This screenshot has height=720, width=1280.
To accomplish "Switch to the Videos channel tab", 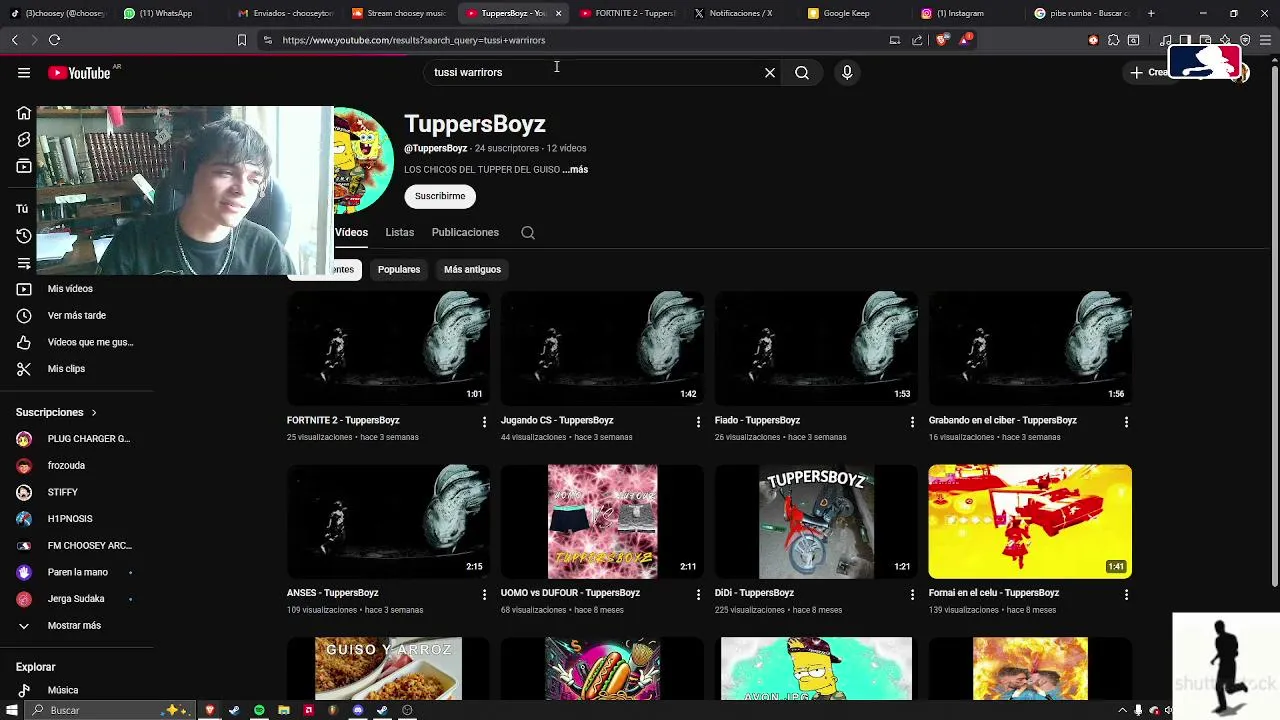I will 351,233.
